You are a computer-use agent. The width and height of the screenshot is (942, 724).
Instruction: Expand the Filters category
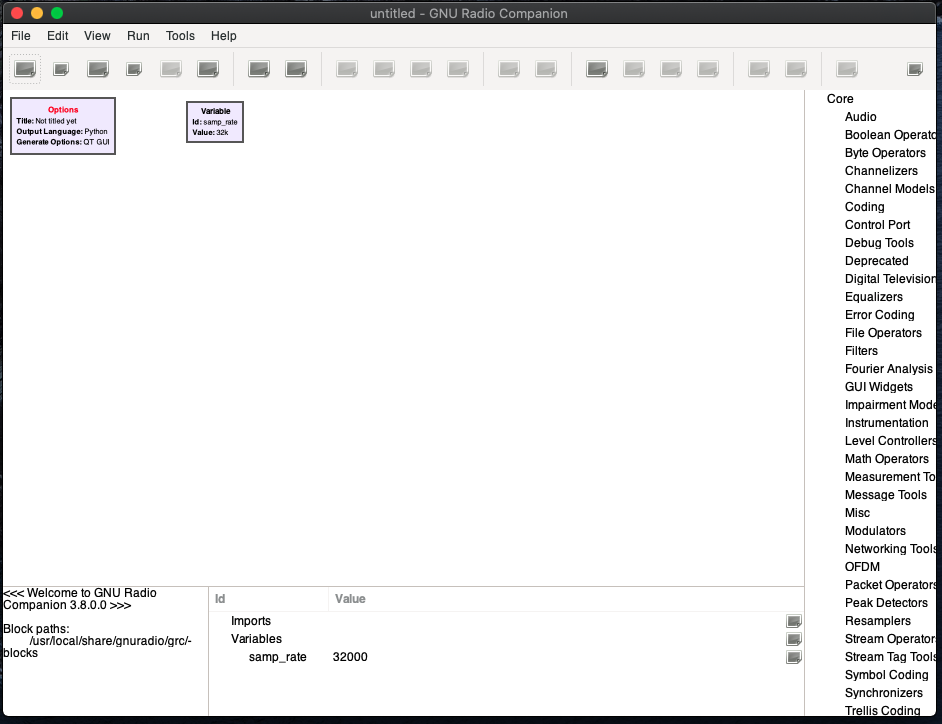tap(861, 351)
